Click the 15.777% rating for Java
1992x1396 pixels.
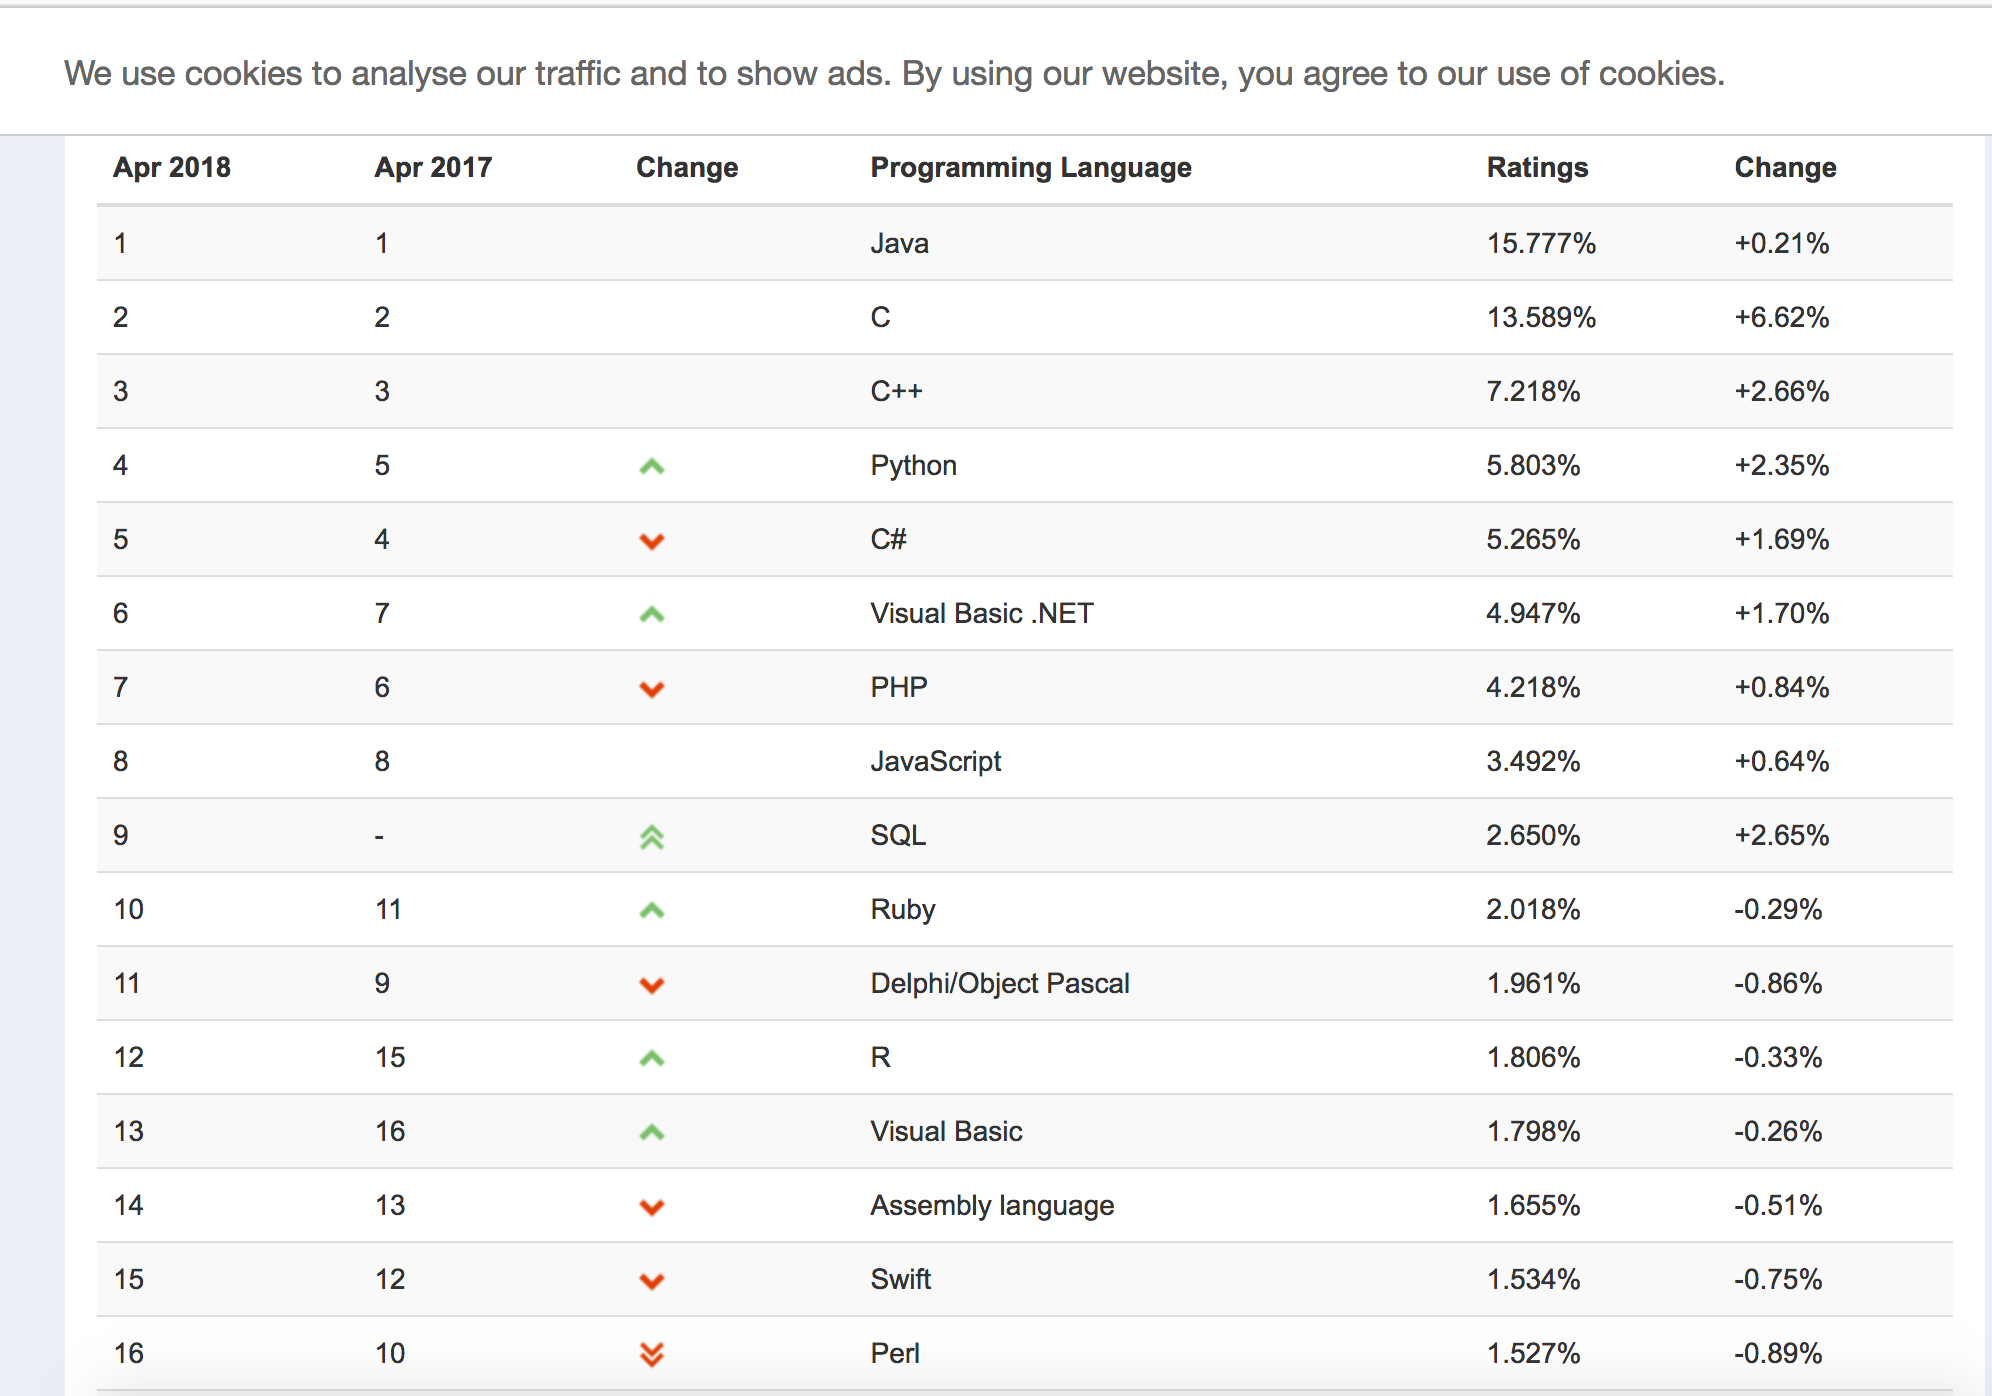click(x=1541, y=243)
